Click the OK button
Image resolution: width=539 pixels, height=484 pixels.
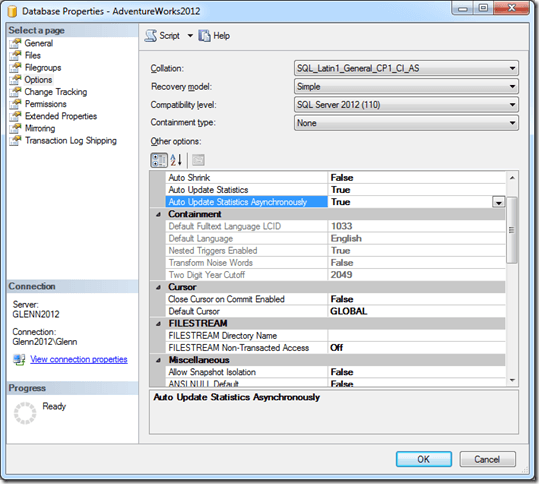tap(424, 459)
